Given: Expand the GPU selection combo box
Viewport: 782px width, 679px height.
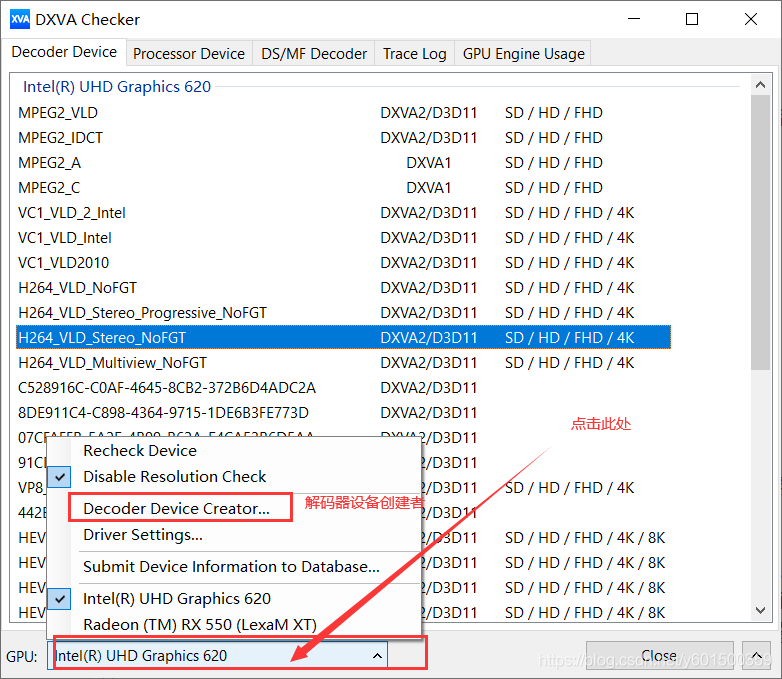Looking at the screenshot, I should point(217,656).
